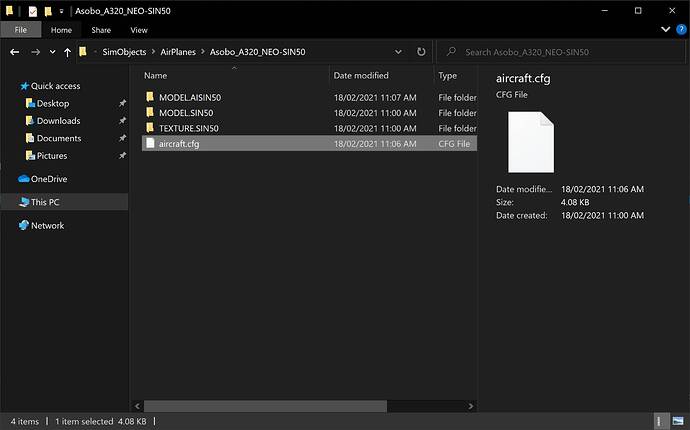The width and height of the screenshot is (690, 430).
Task: Switch to large icons view in status bar
Action: 678,421
